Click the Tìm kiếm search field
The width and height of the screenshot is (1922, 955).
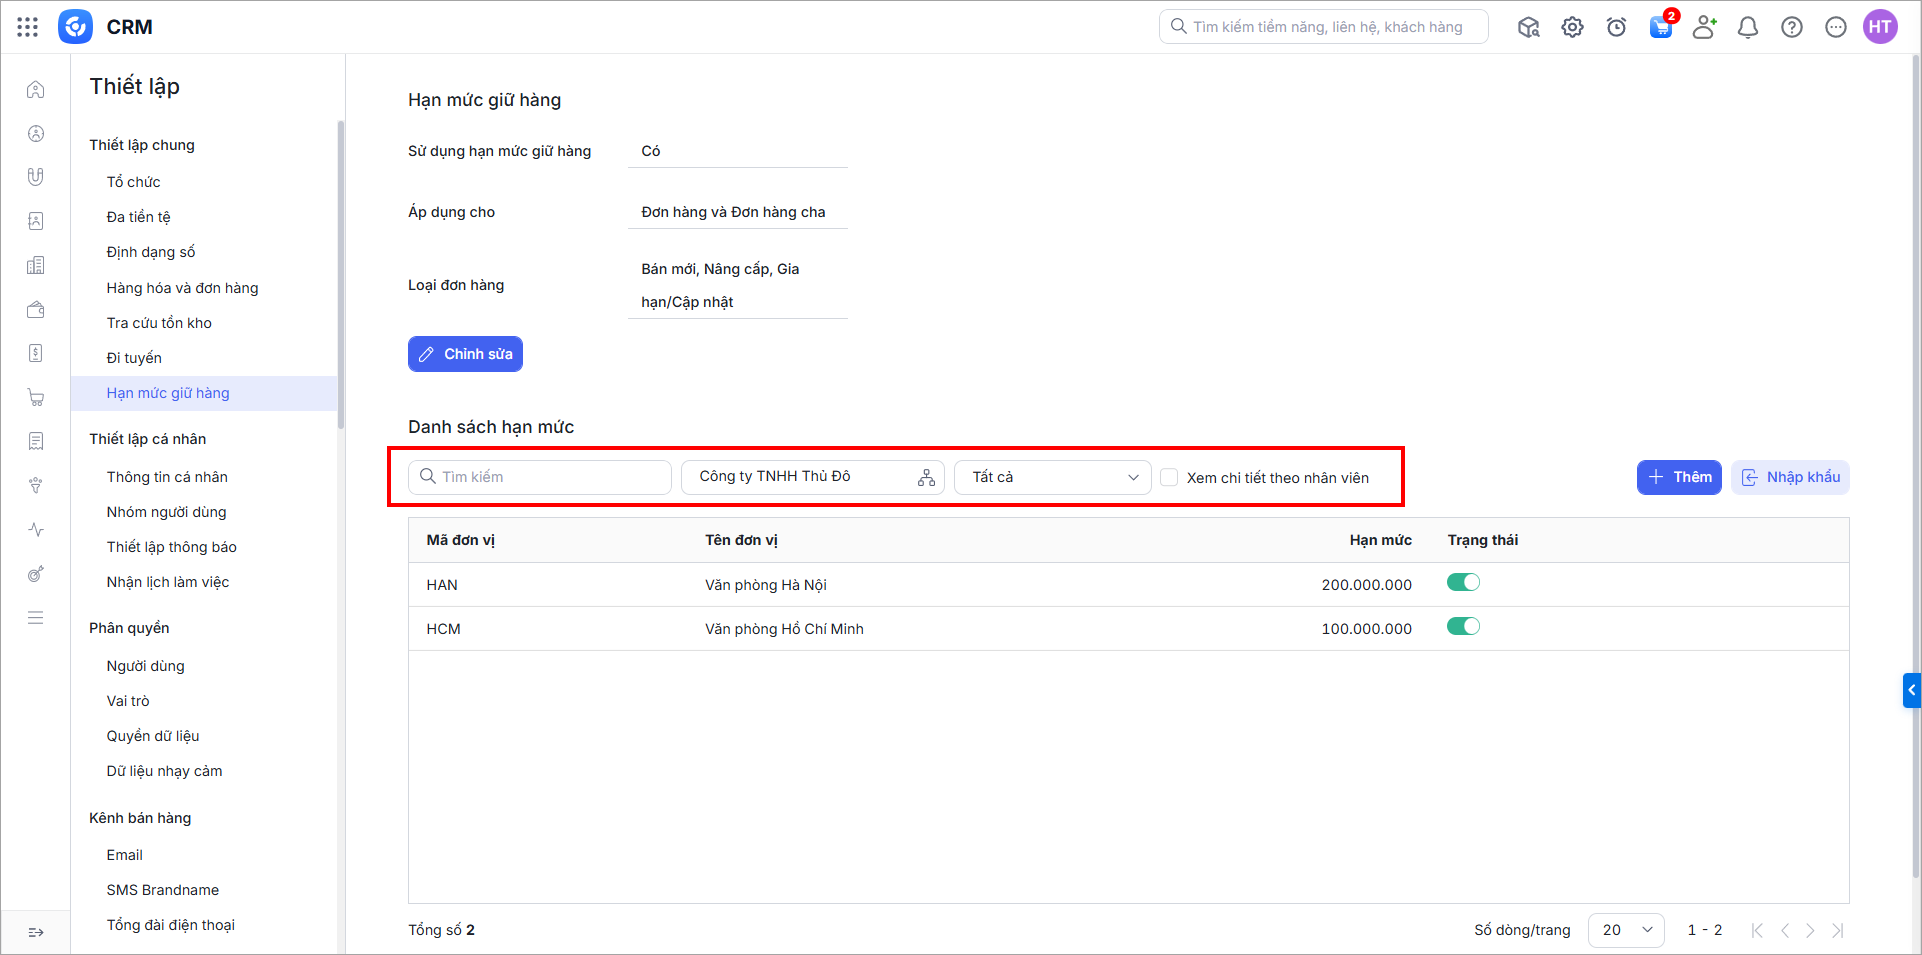point(540,477)
